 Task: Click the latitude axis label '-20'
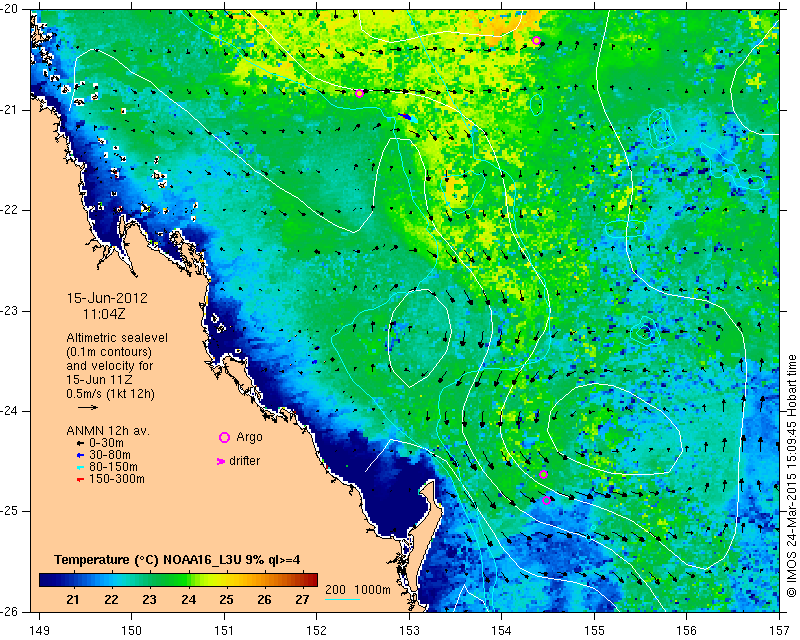click(8, 9)
